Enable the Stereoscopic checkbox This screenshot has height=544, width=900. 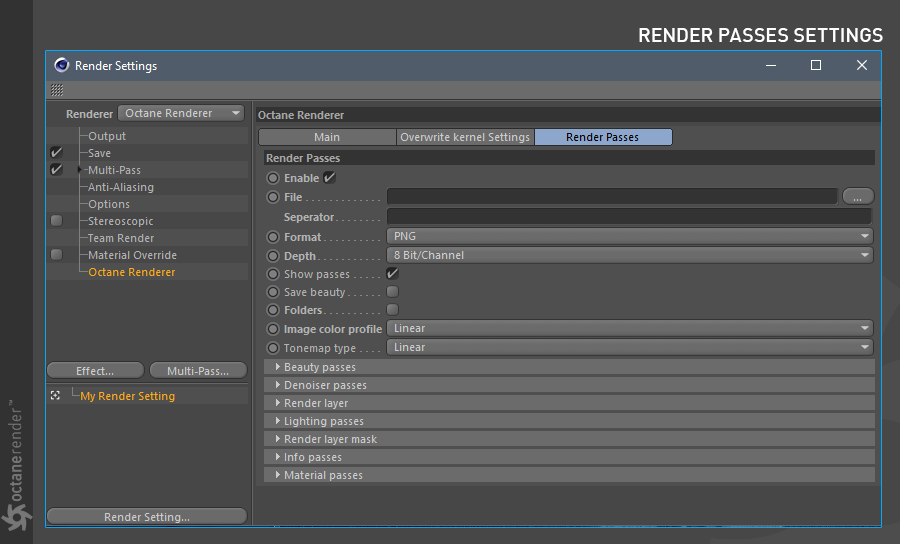pos(56,220)
